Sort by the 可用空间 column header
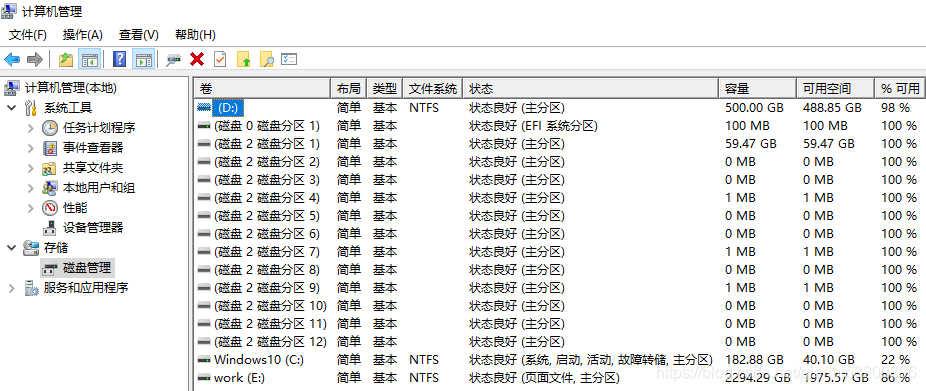The width and height of the screenshot is (926, 391). (x=835, y=89)
